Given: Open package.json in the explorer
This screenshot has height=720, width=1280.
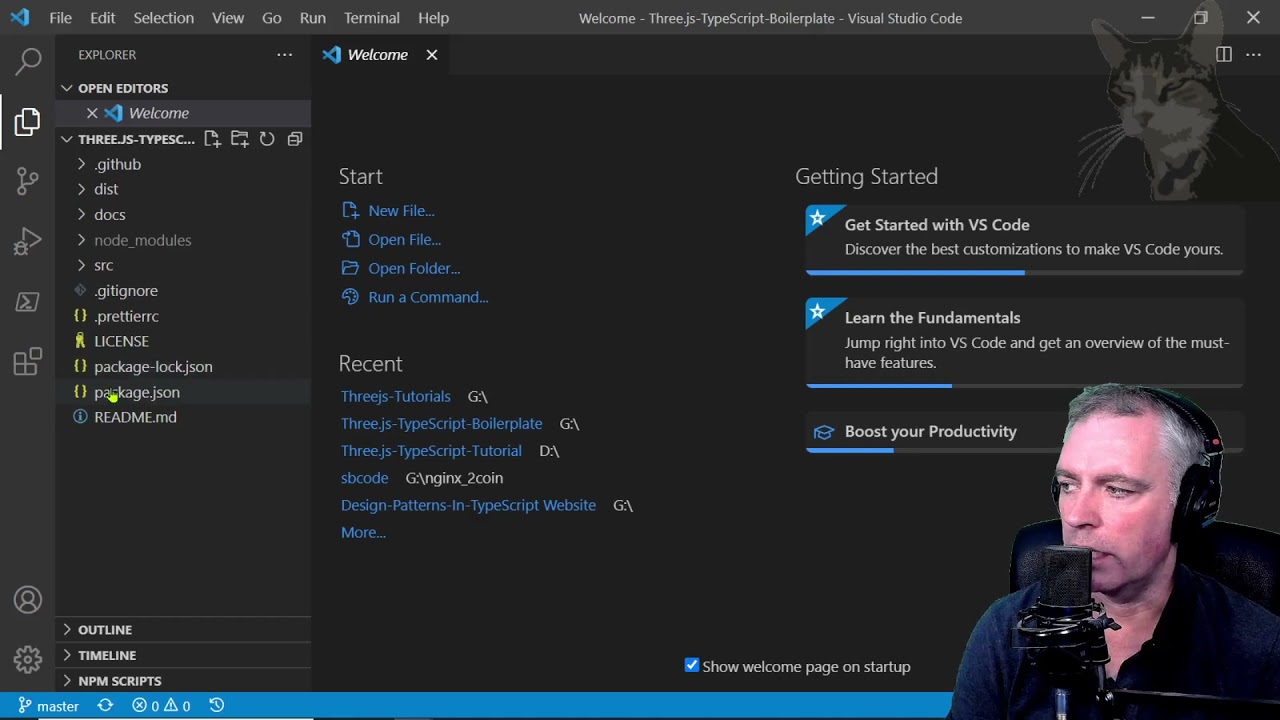Looking at the screenshot, I should click(x=137, y=392).
